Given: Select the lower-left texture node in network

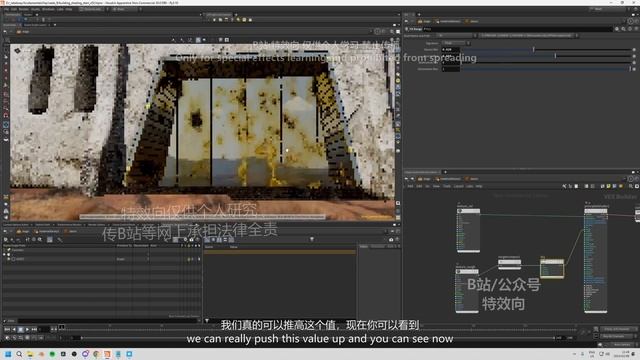Looking at the screenshot, I should click(467, 290).
